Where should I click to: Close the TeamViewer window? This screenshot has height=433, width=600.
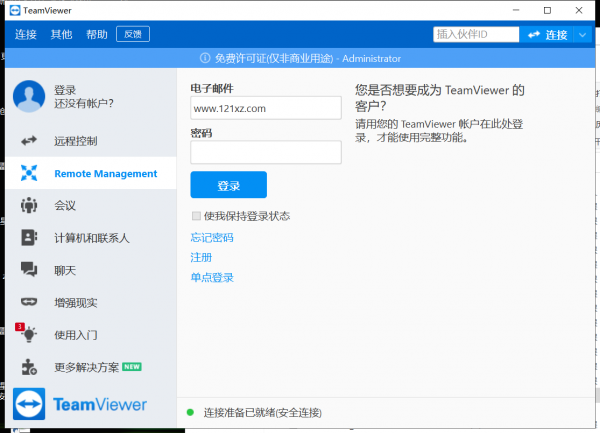pyautogui.click(x=579, y=10)
